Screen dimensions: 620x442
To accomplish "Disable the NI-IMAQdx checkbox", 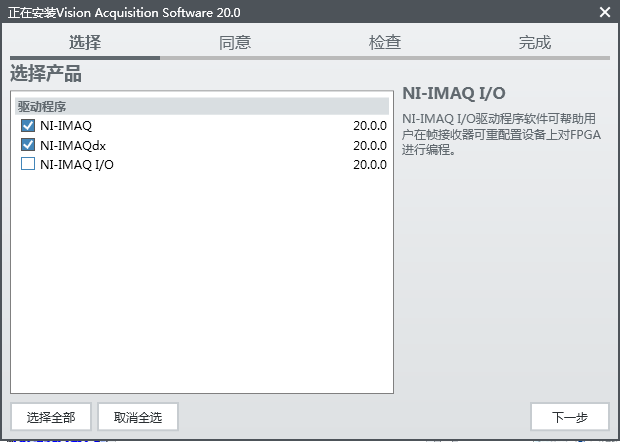I will pos(28,145).
